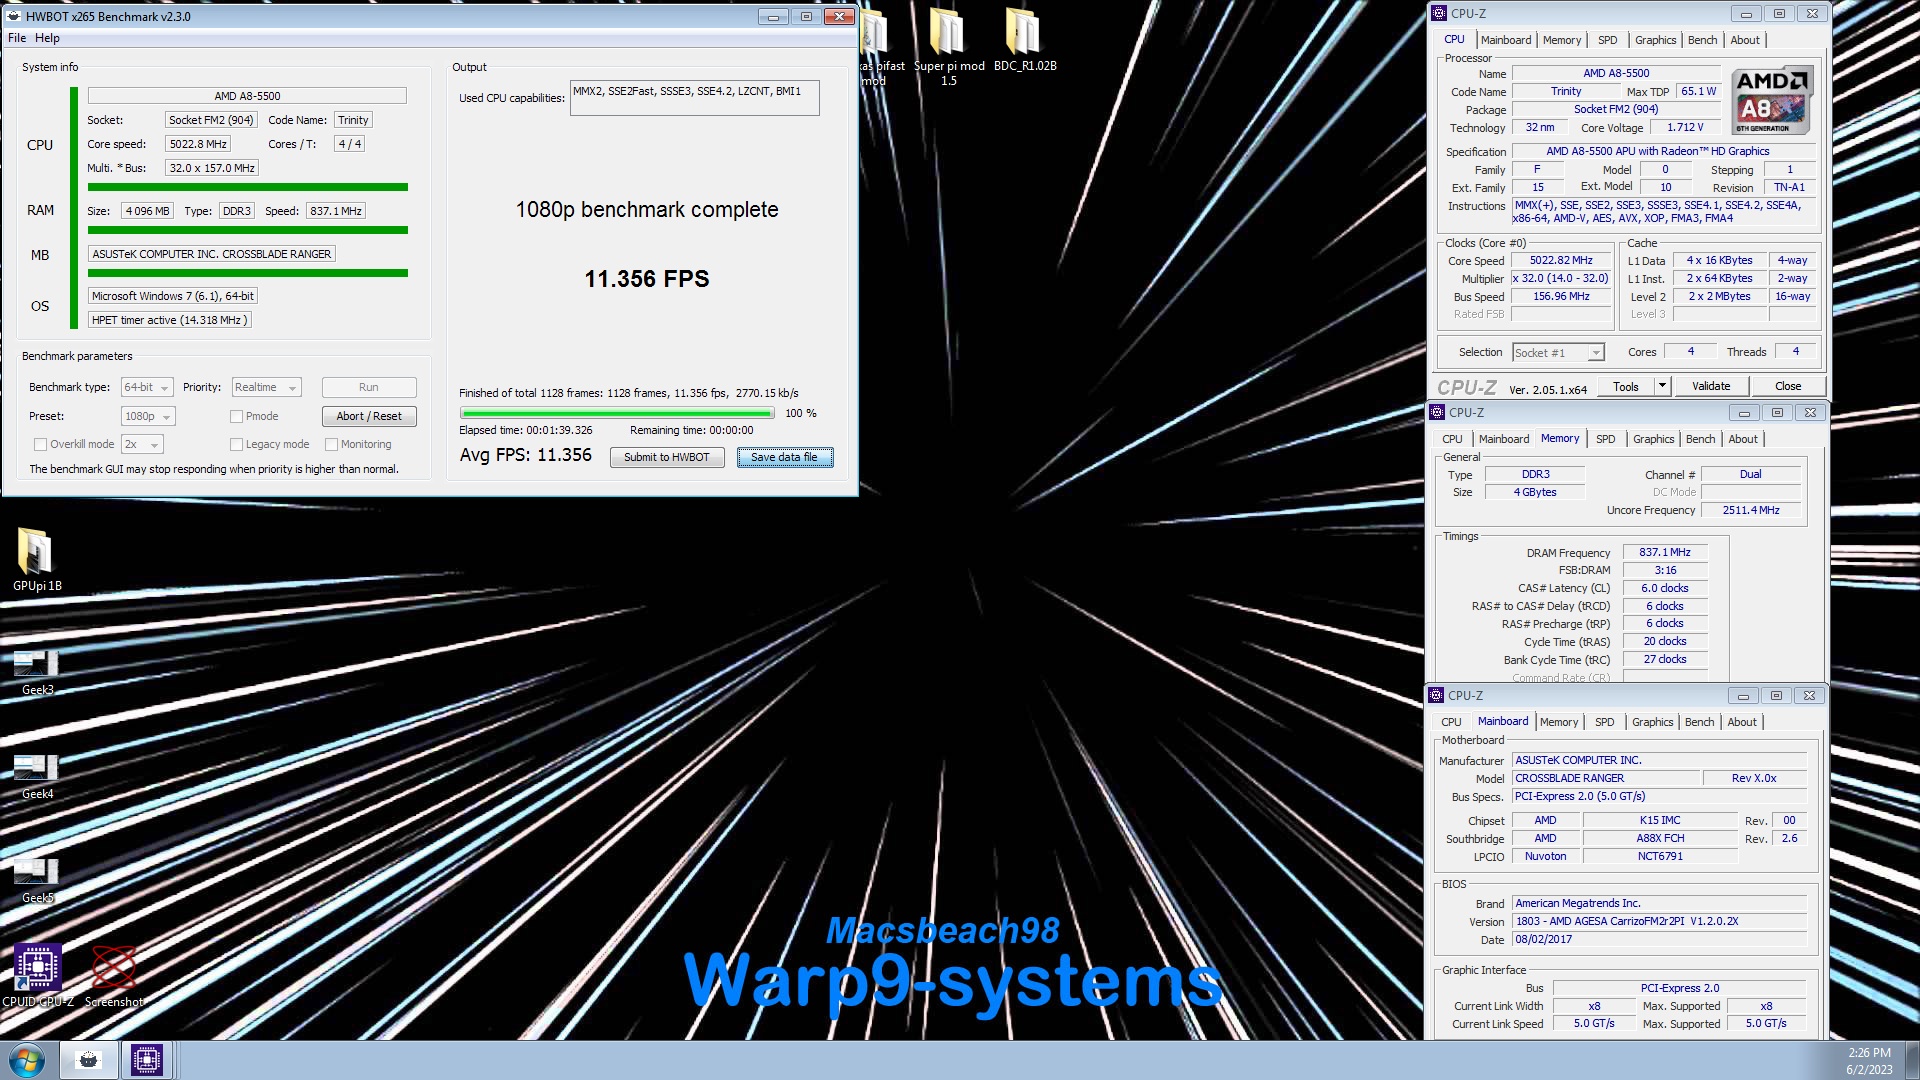Viewport: 1920px width, 1080px height.
Task: Click the Submit to HWBOT button
Action: click(x=667, y=457)
